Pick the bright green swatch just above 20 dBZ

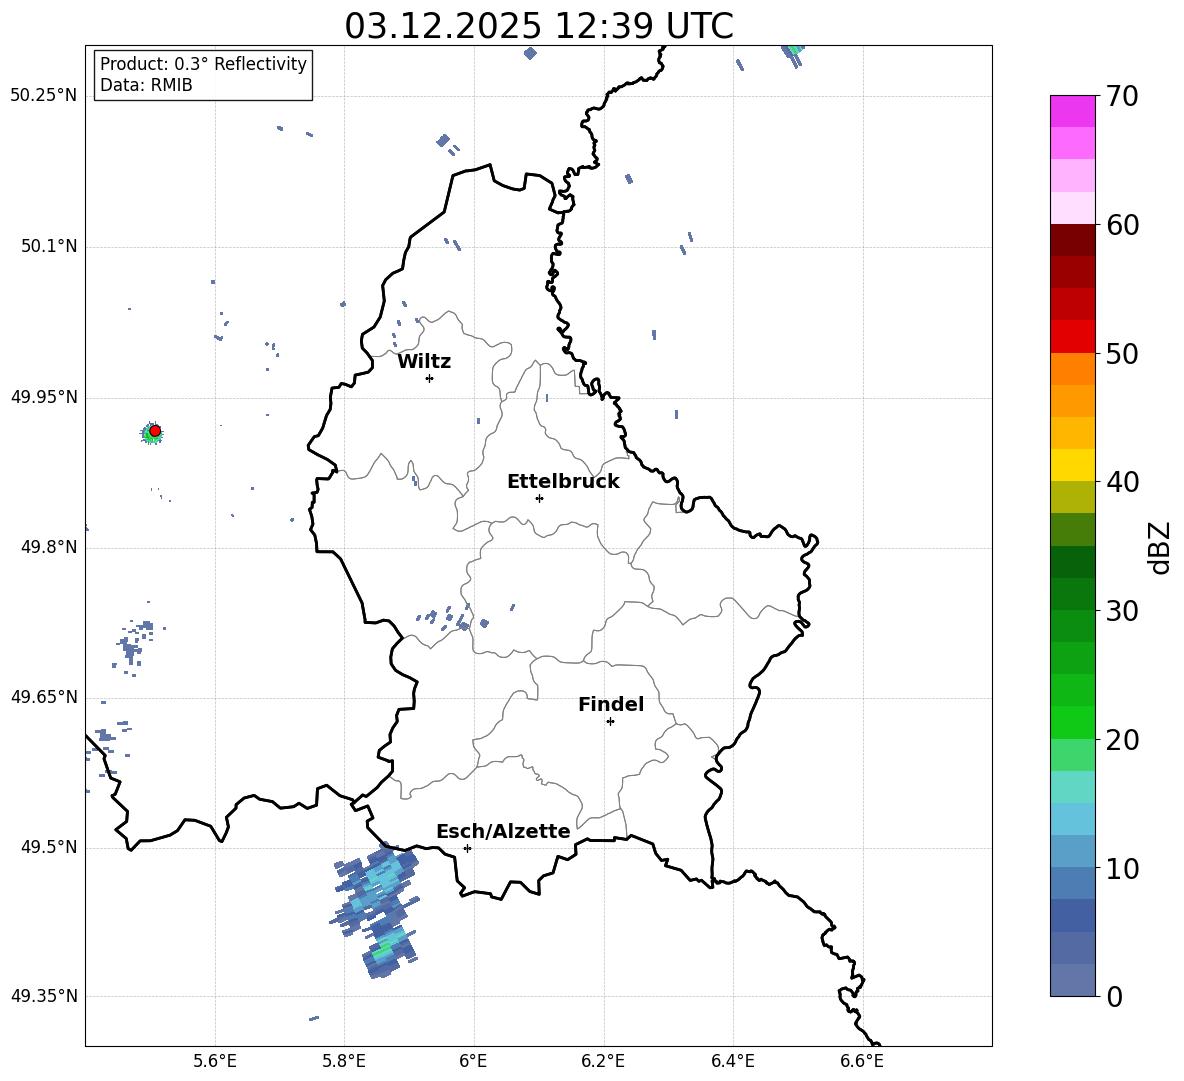pos(1072,722)
